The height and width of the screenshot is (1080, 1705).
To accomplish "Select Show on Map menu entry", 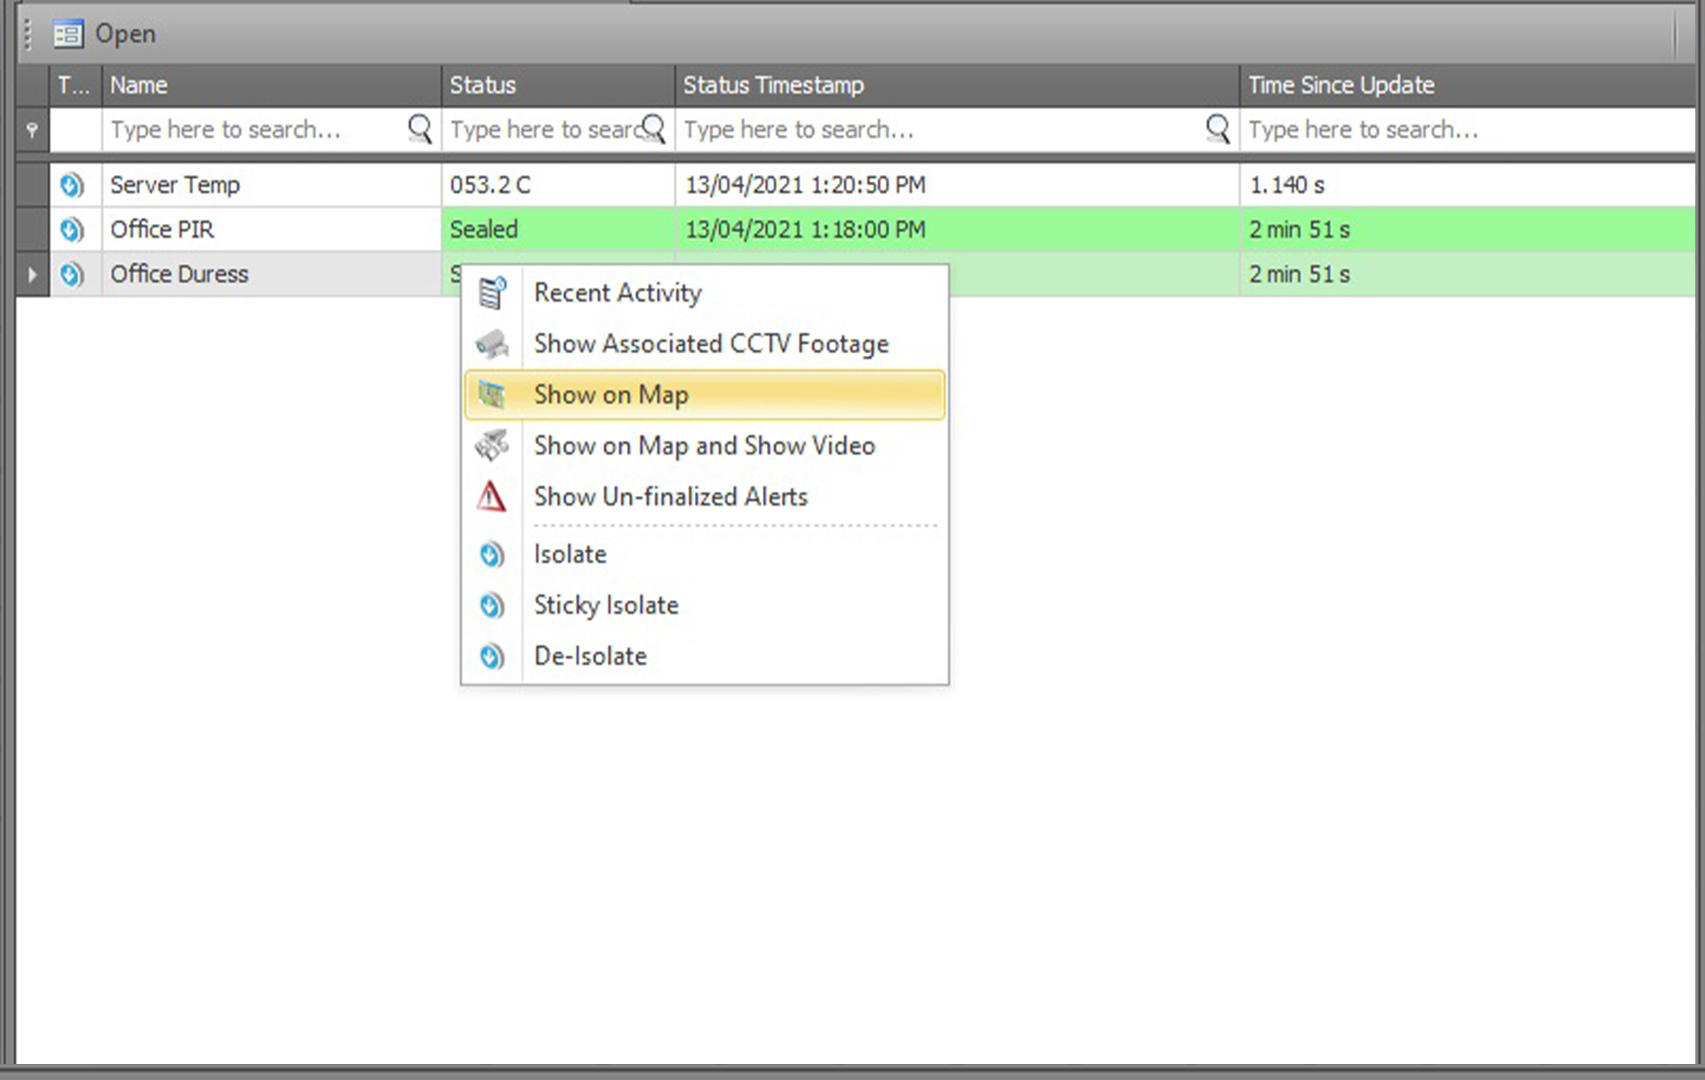I will pos(610,395).
